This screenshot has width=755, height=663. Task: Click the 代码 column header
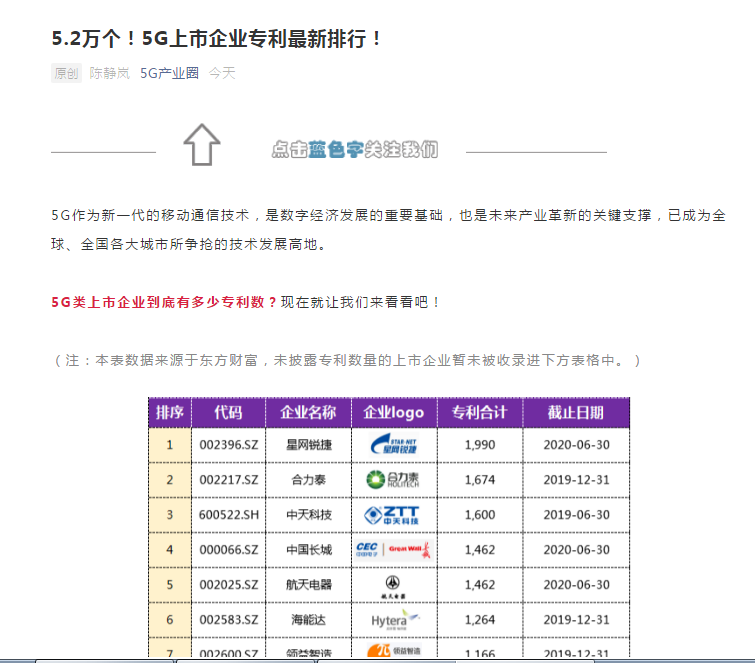(228, 413)
